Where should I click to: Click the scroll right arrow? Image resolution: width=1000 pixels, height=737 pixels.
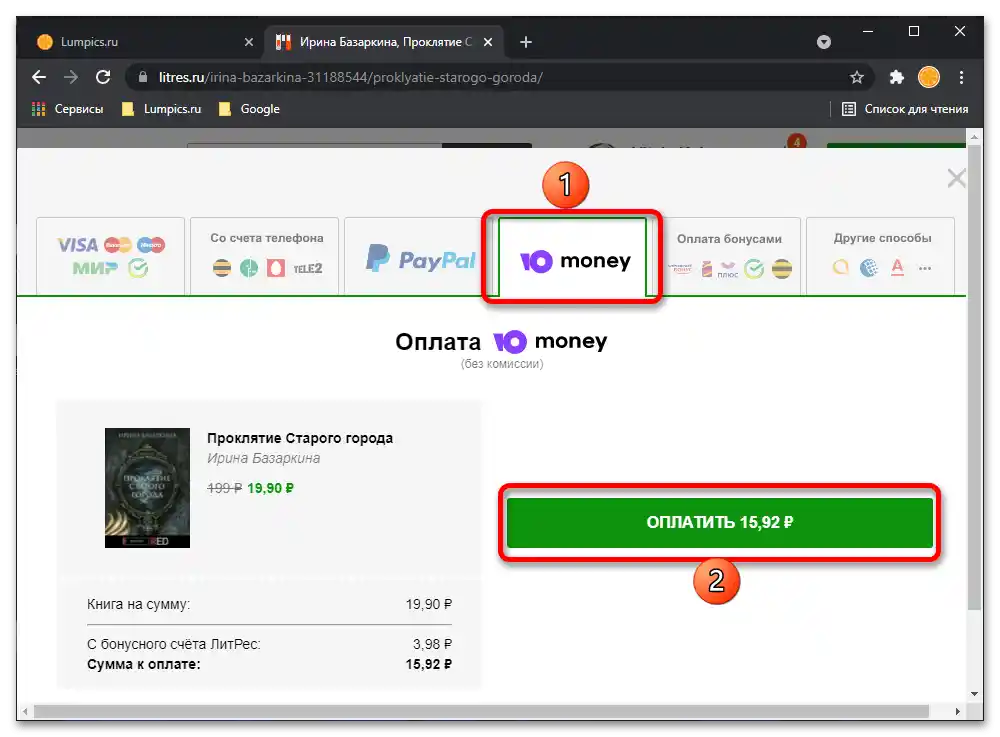[x=957, y=711]
